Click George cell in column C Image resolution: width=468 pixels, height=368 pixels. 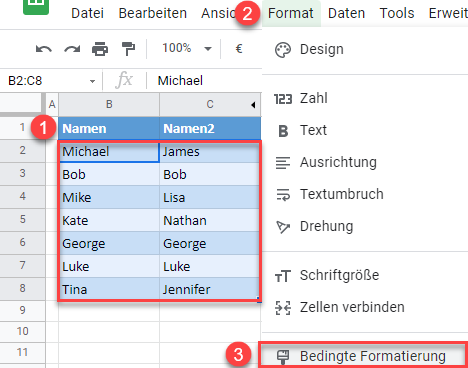click(x=209, y=243)
